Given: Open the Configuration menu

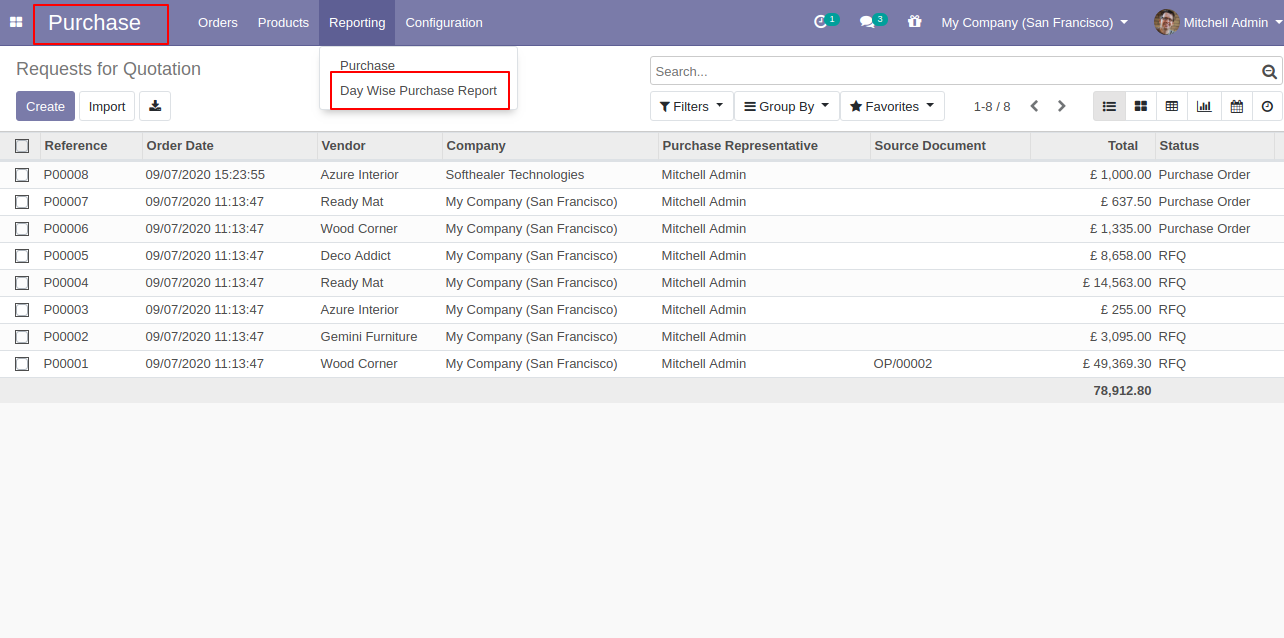Looking at the screenshot, I should click(x=444, y=22).
